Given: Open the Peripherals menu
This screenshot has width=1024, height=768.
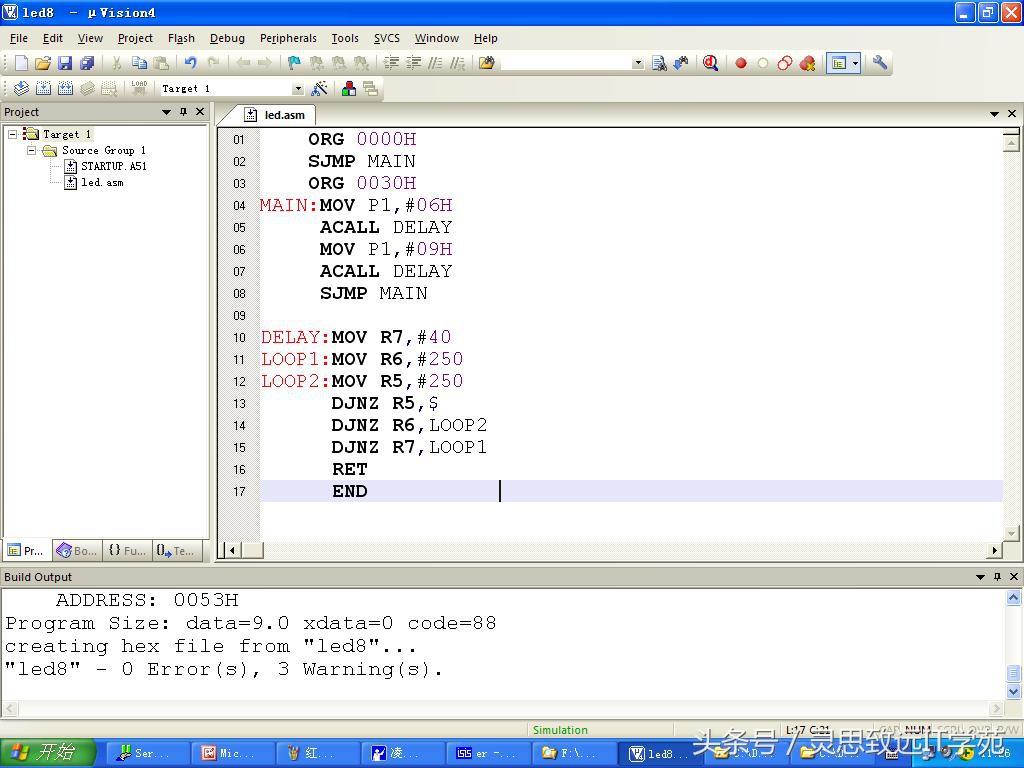Looking at the screenshot, I should coord(288,38).
